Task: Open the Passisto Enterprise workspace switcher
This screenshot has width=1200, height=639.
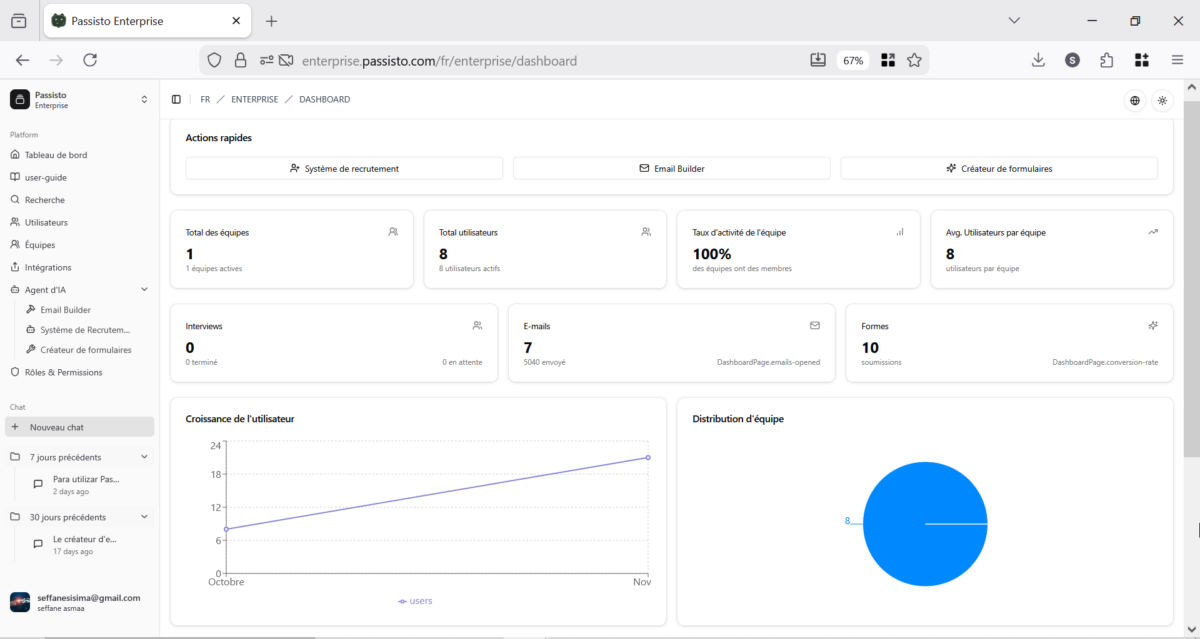Action: click(x=79, y=100)
